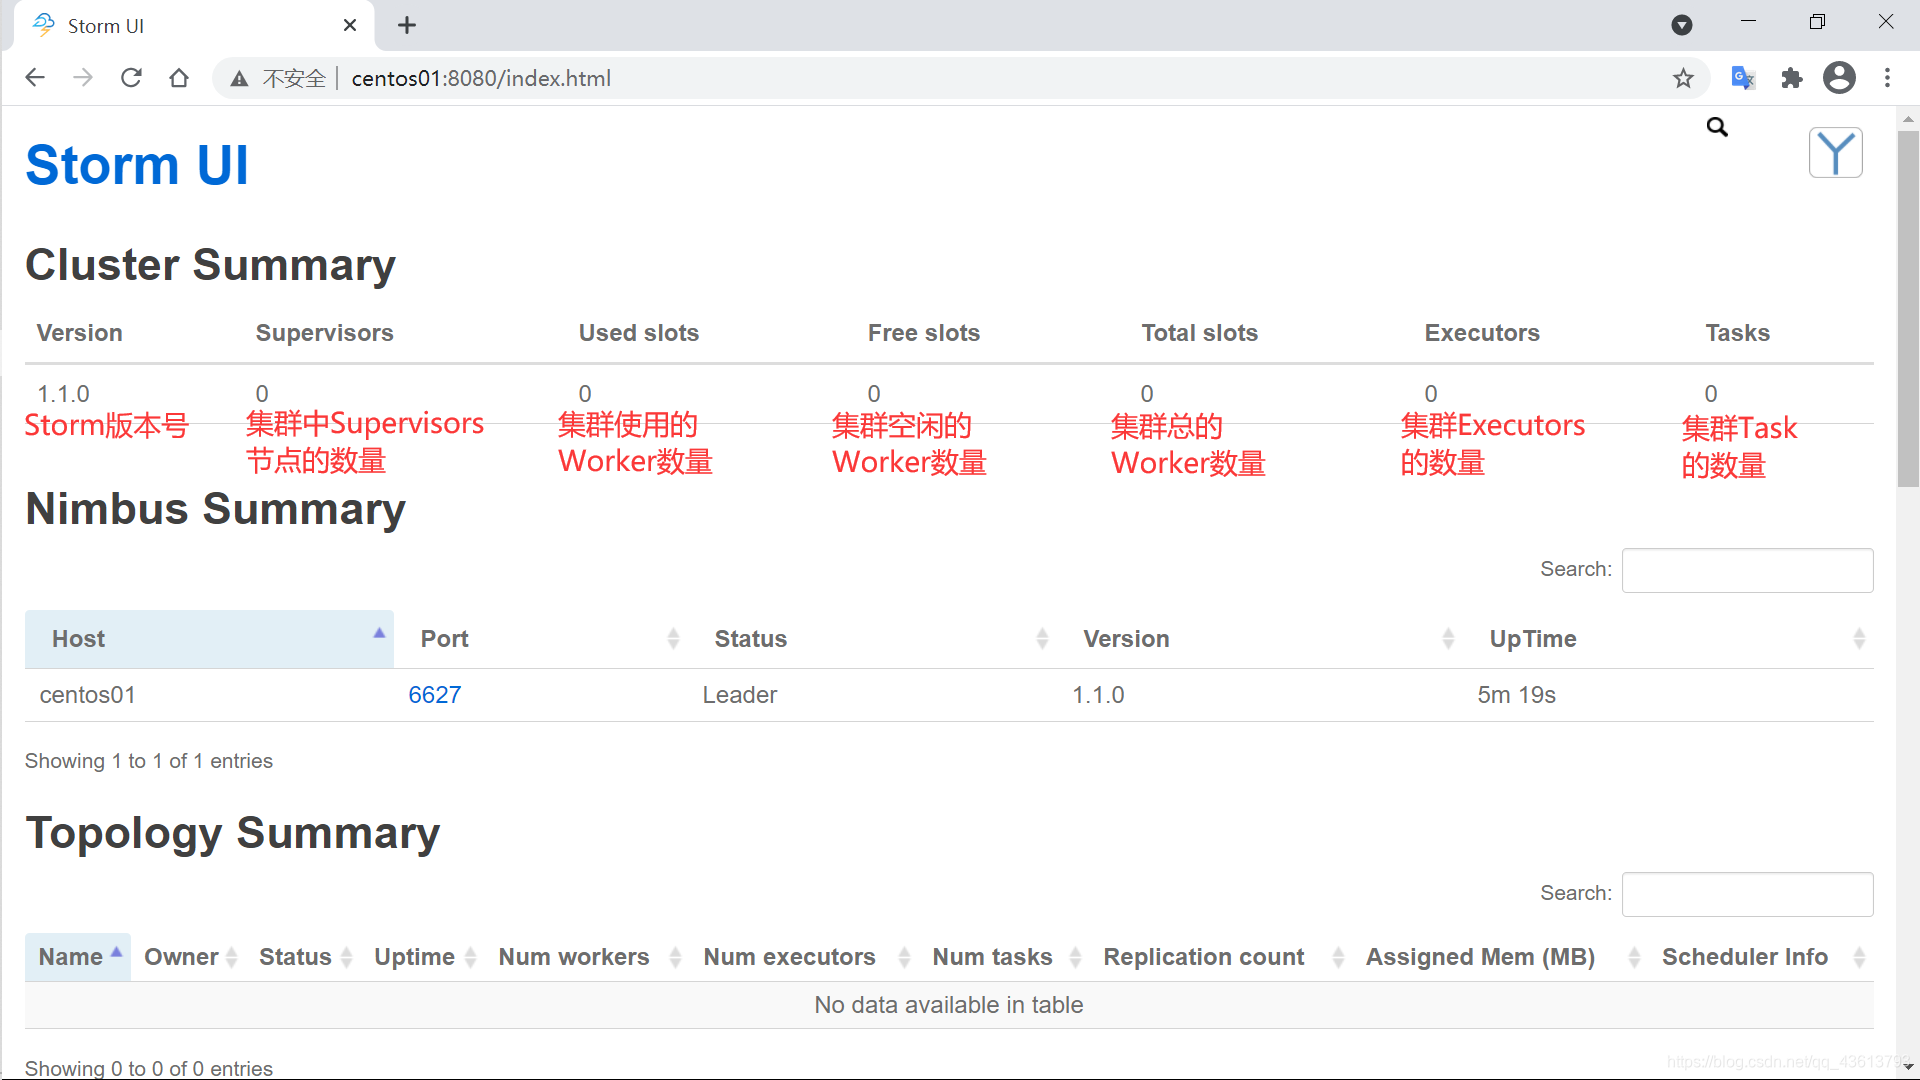Open Chrome three-dot options menu
Screen dimensions: 1920x1080
(1888, 78)
